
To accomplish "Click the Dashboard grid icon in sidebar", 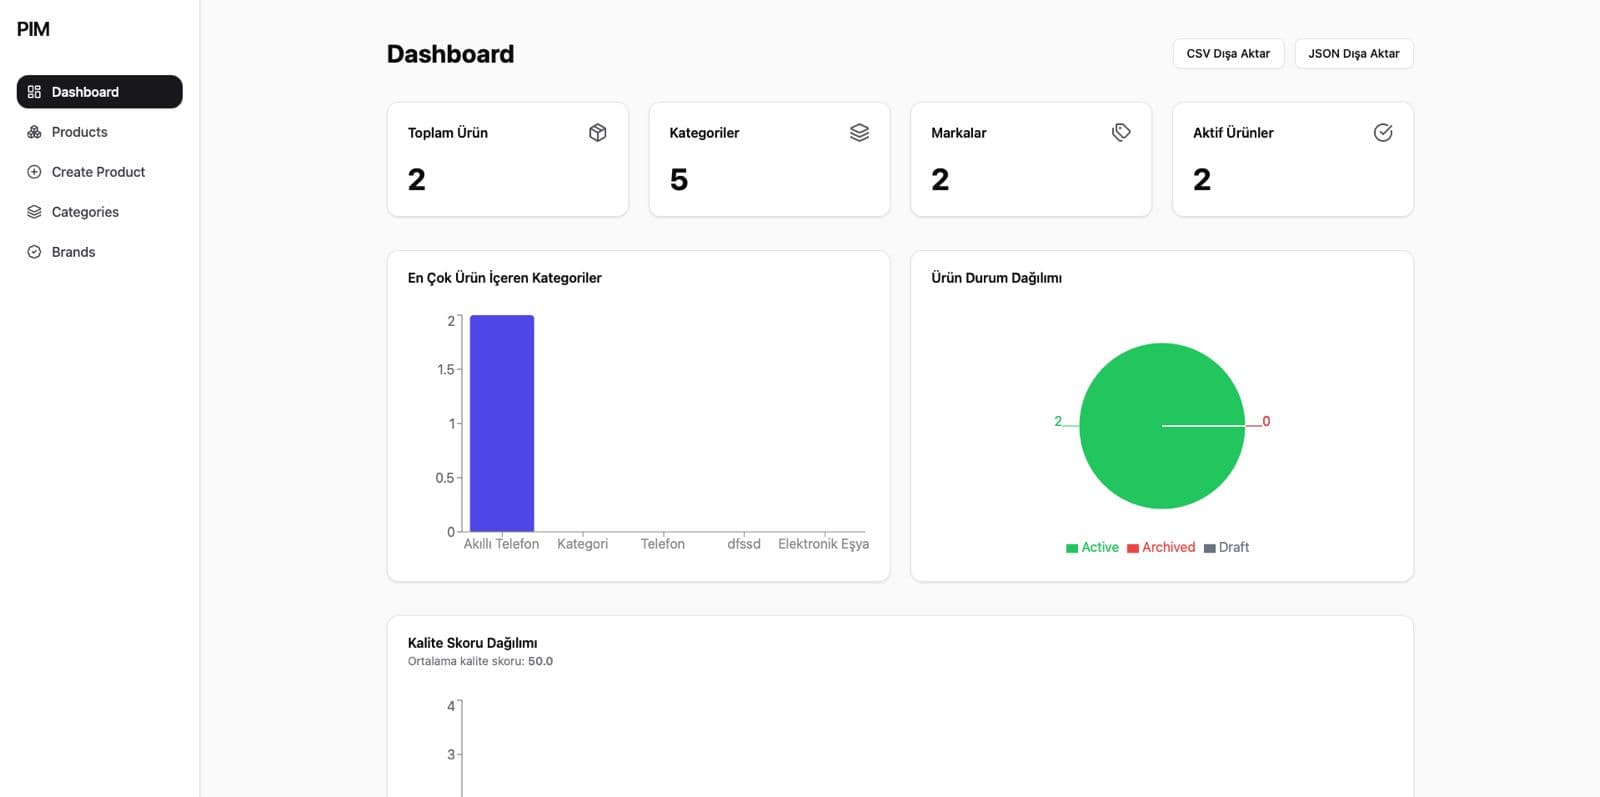I will tap(34, 92).
